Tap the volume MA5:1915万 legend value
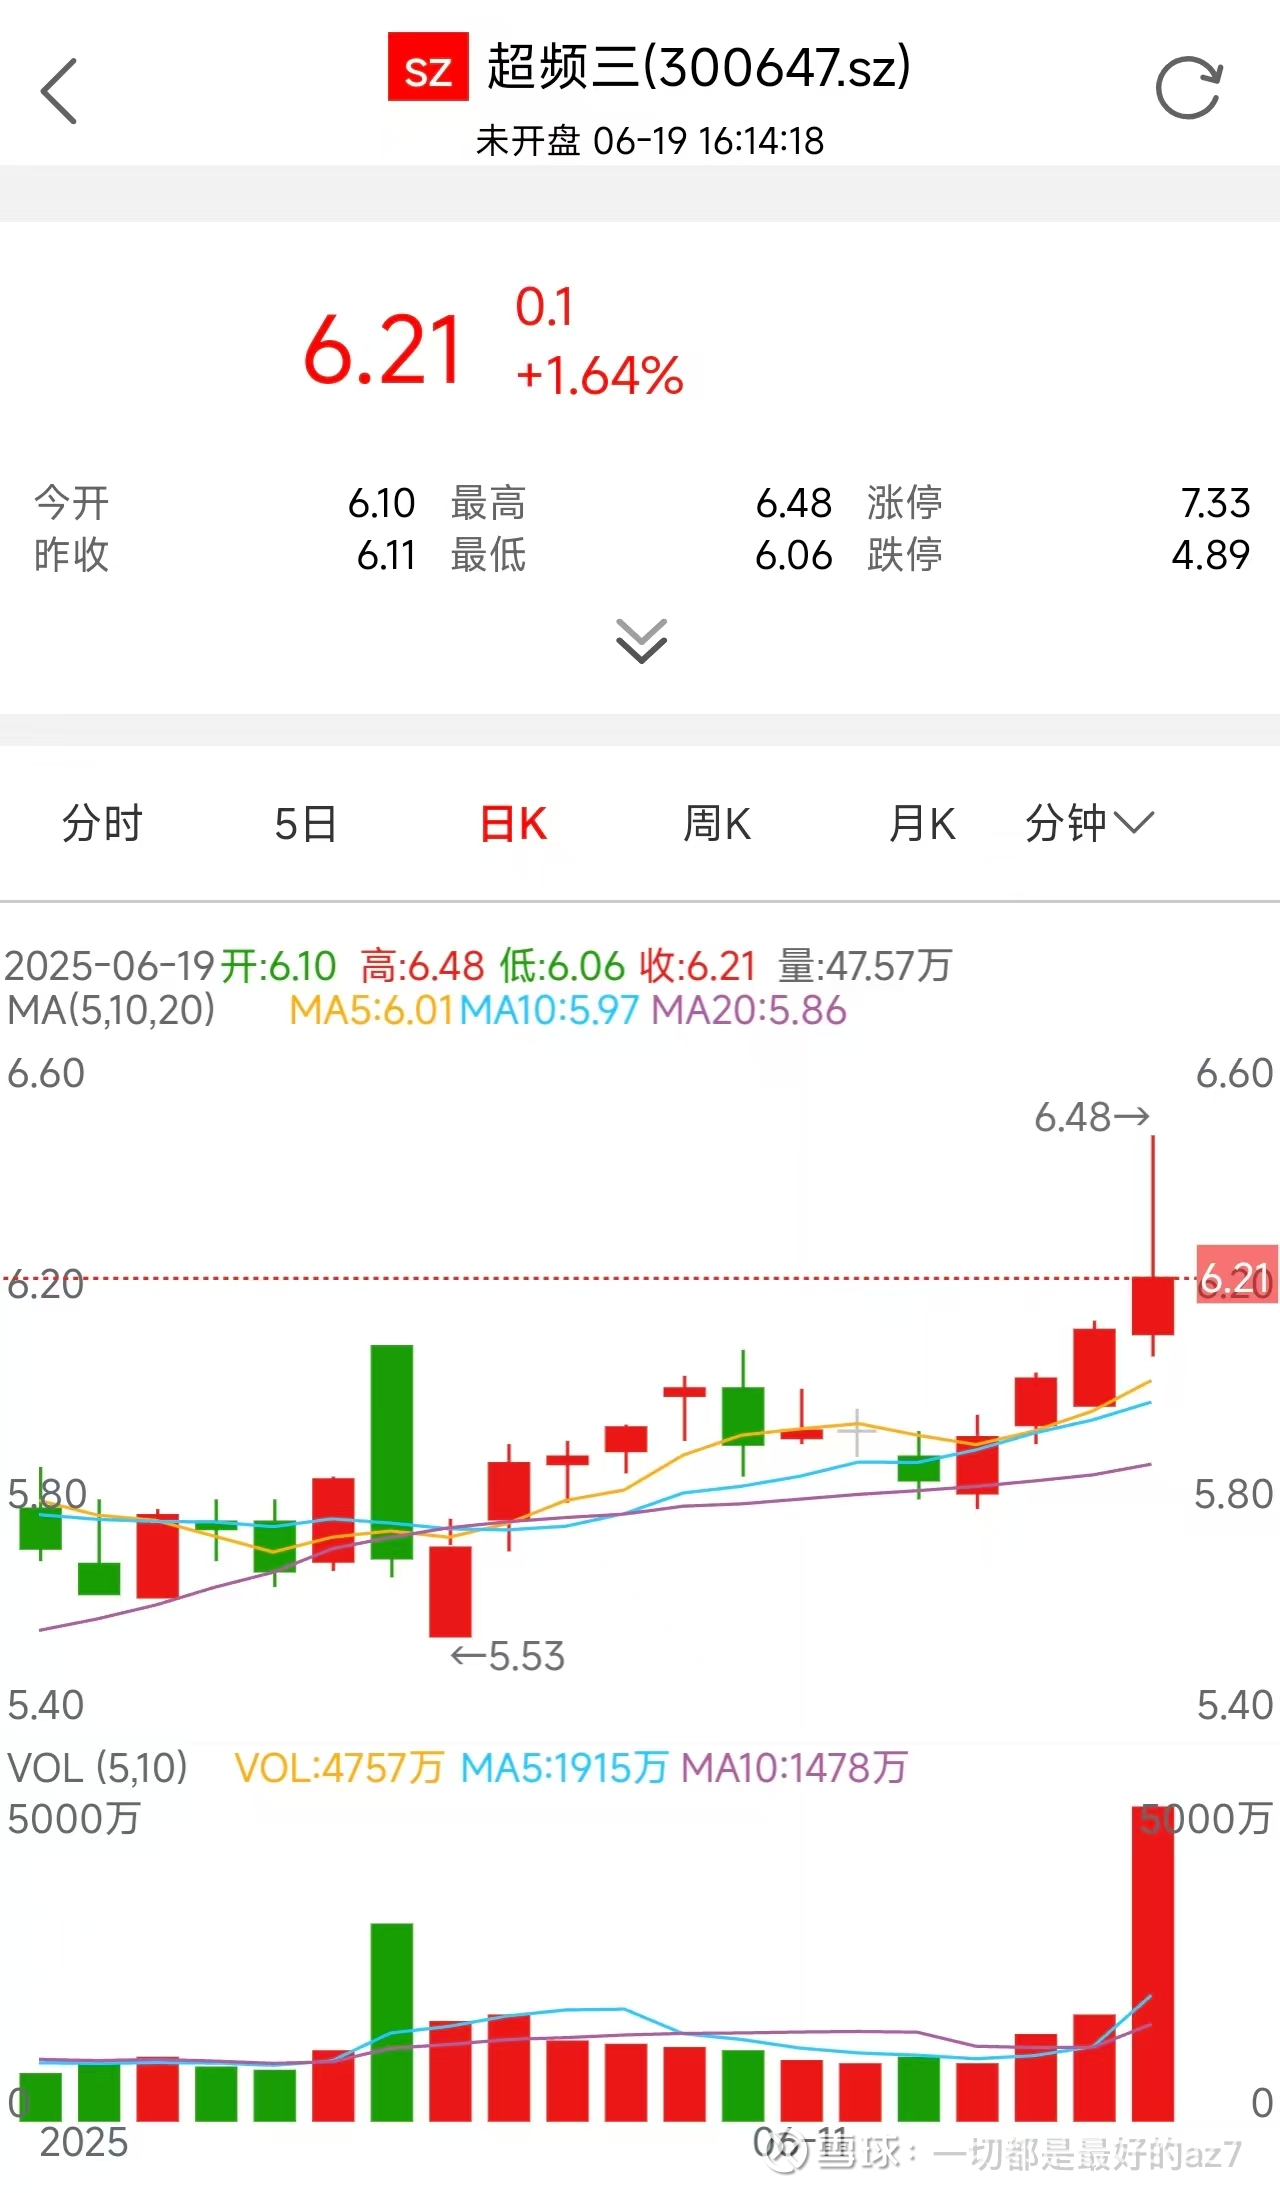This screenshot has height=2193, width=1280. (564, 1768)
